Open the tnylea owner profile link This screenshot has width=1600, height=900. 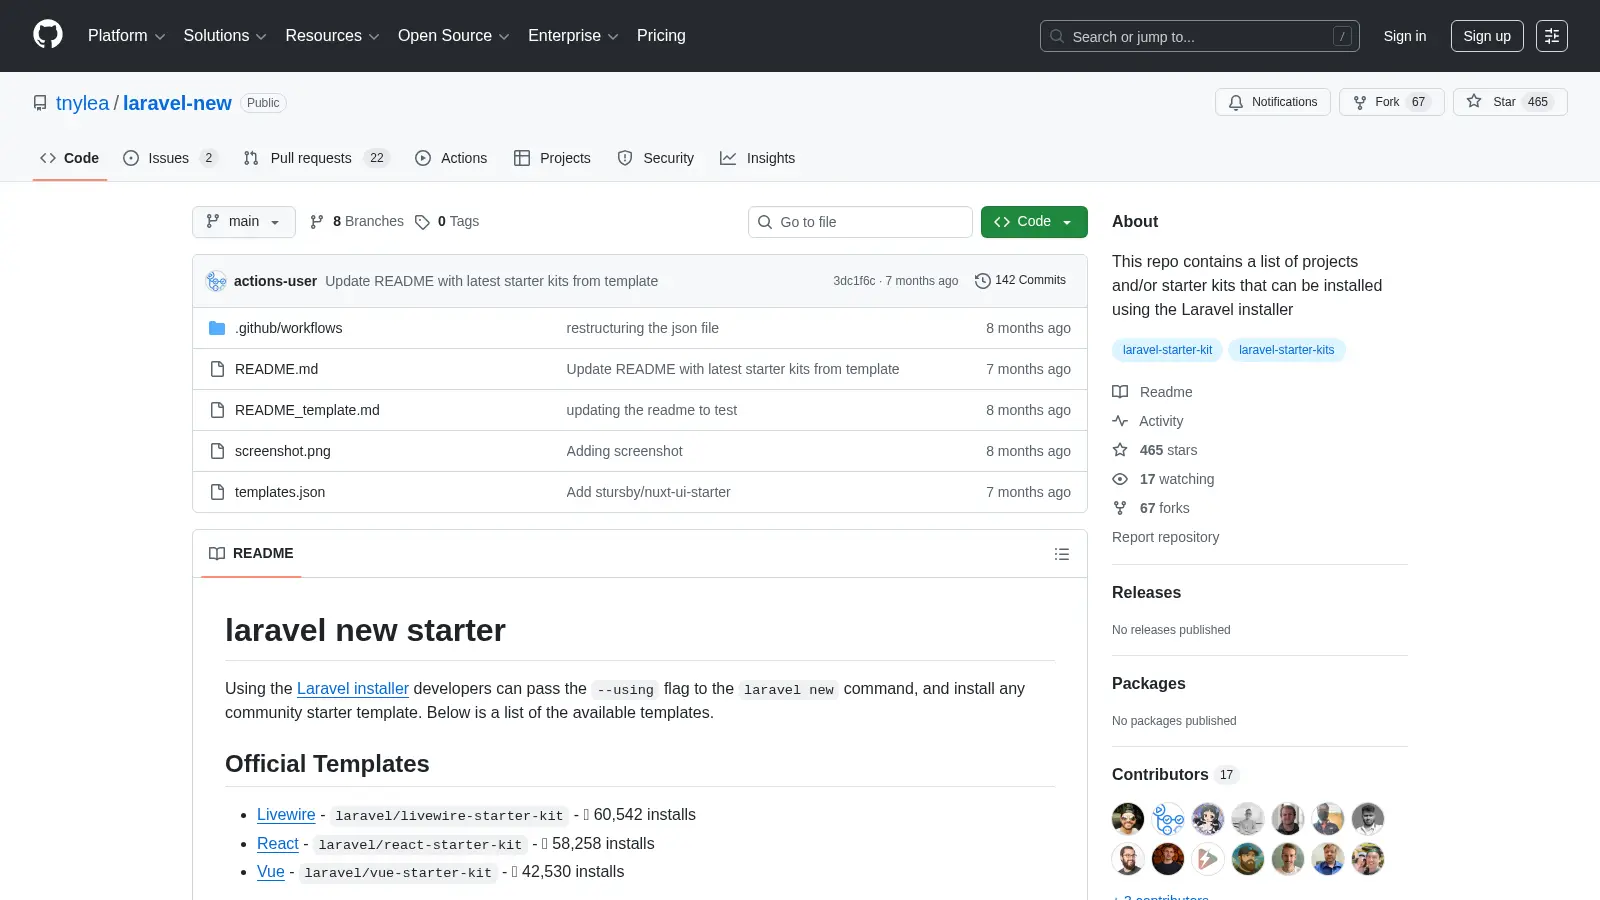coord(82,103)
